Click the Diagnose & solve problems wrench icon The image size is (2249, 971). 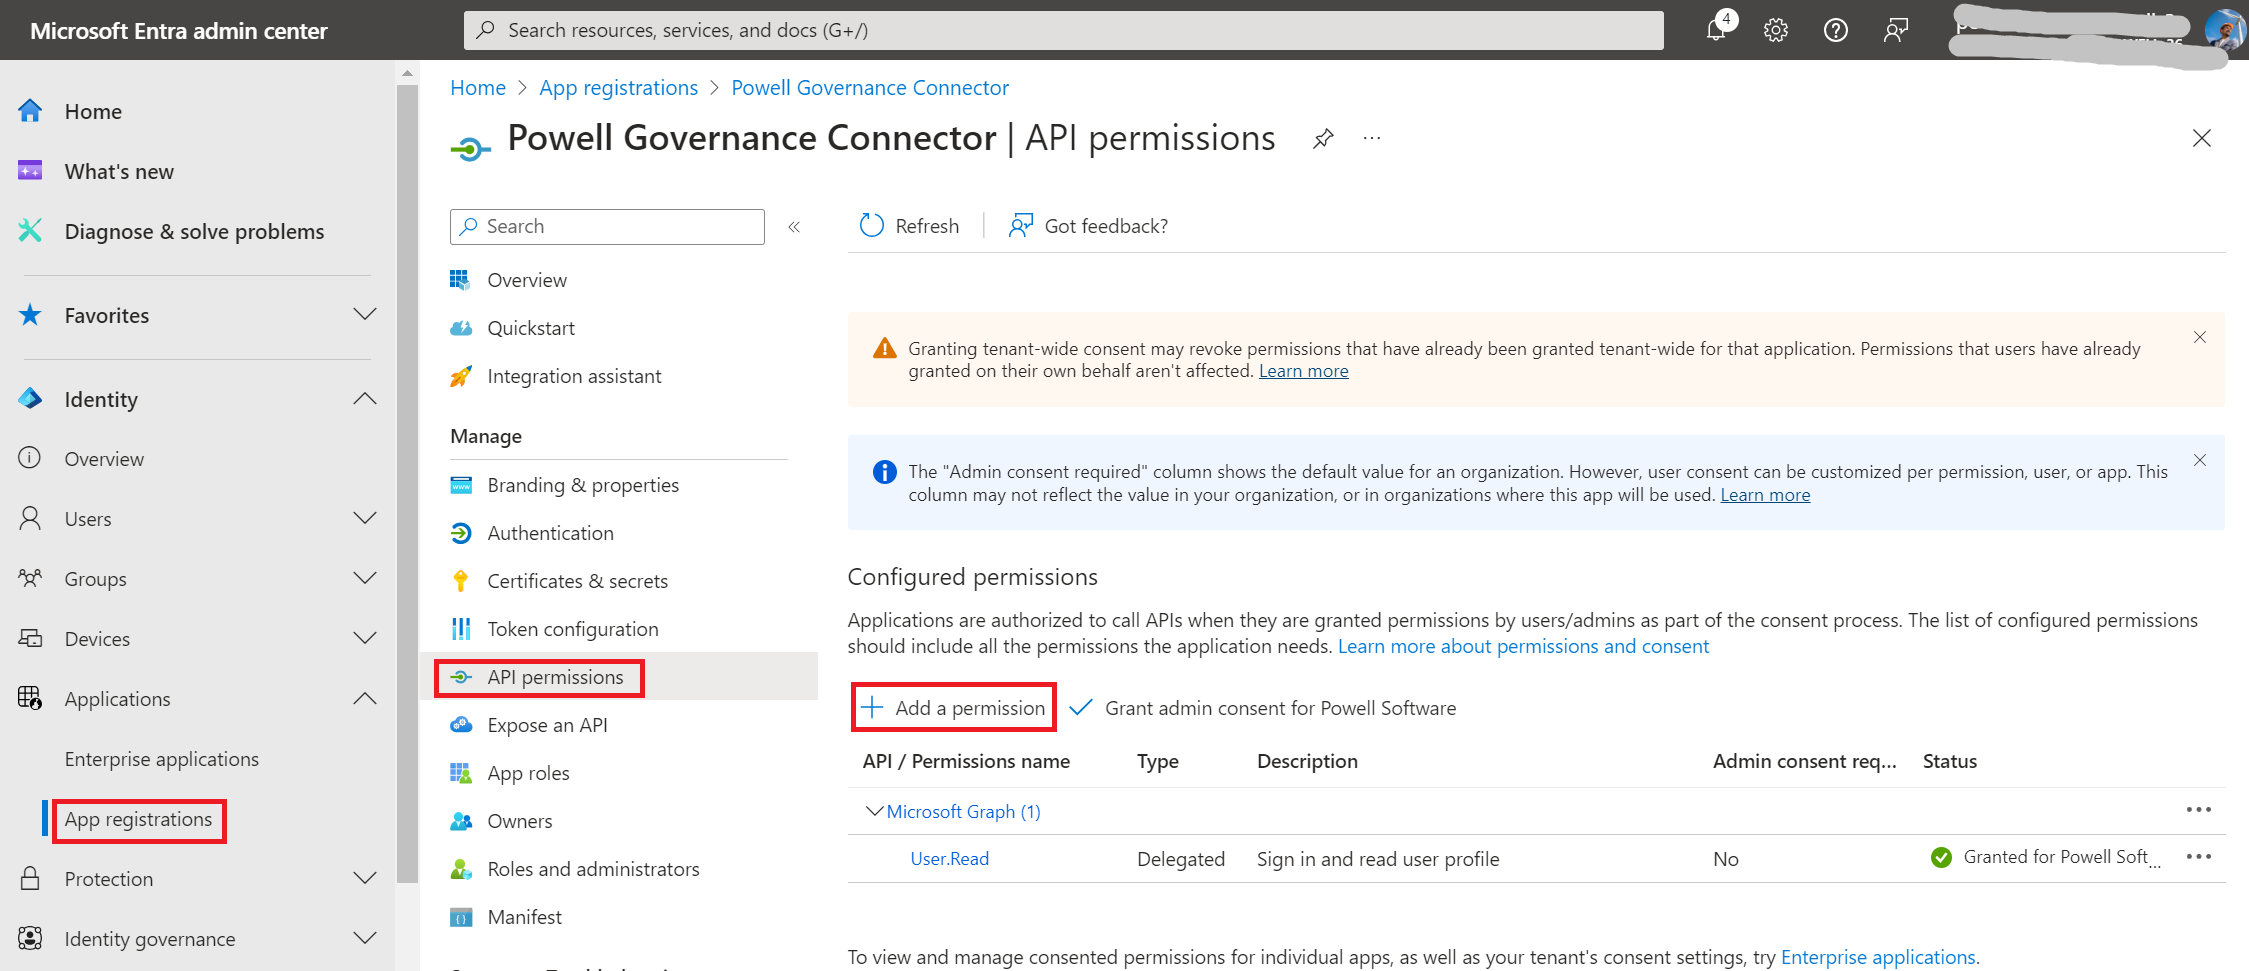pos(30,231)
